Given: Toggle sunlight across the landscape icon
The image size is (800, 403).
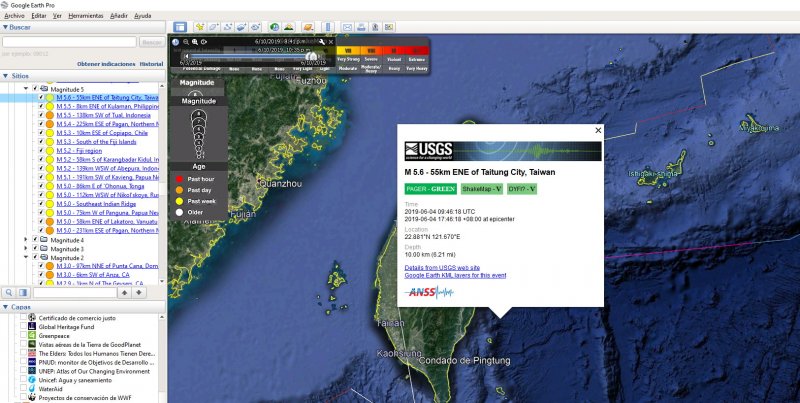Looking at the screenshot, I should point(289,27).
